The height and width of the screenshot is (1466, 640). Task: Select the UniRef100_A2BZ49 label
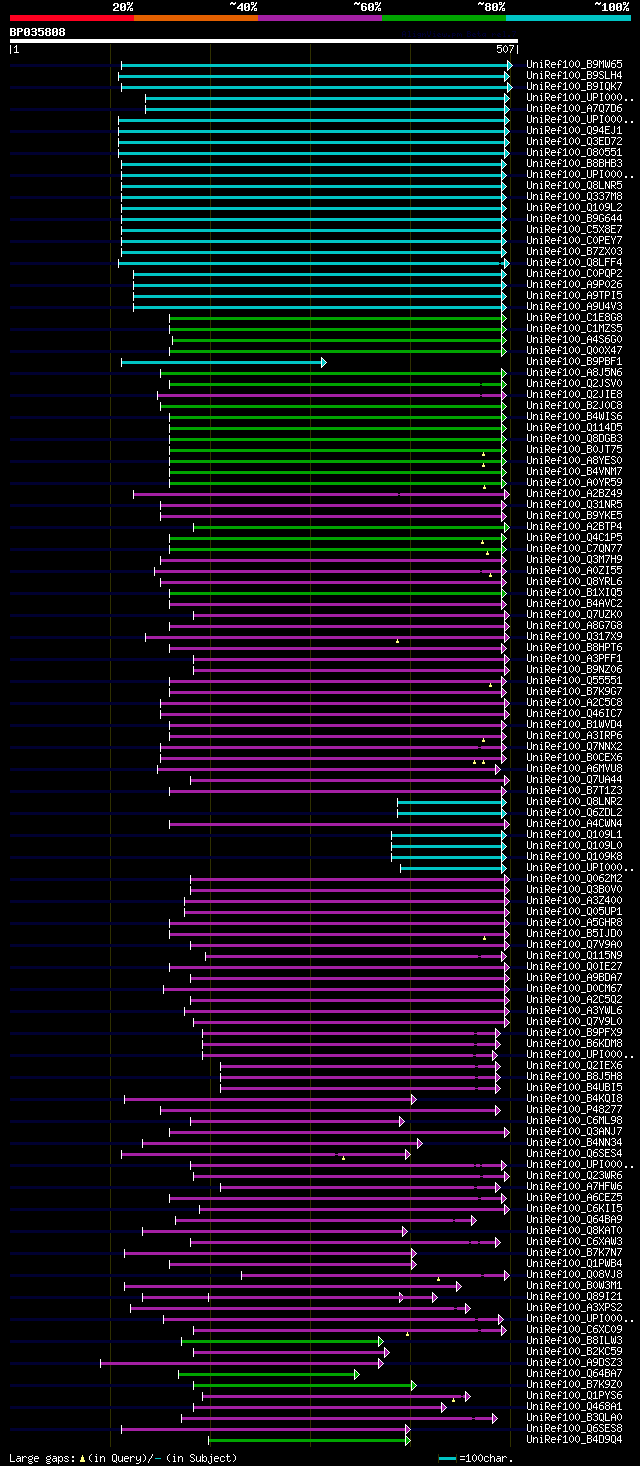(574, 493)
